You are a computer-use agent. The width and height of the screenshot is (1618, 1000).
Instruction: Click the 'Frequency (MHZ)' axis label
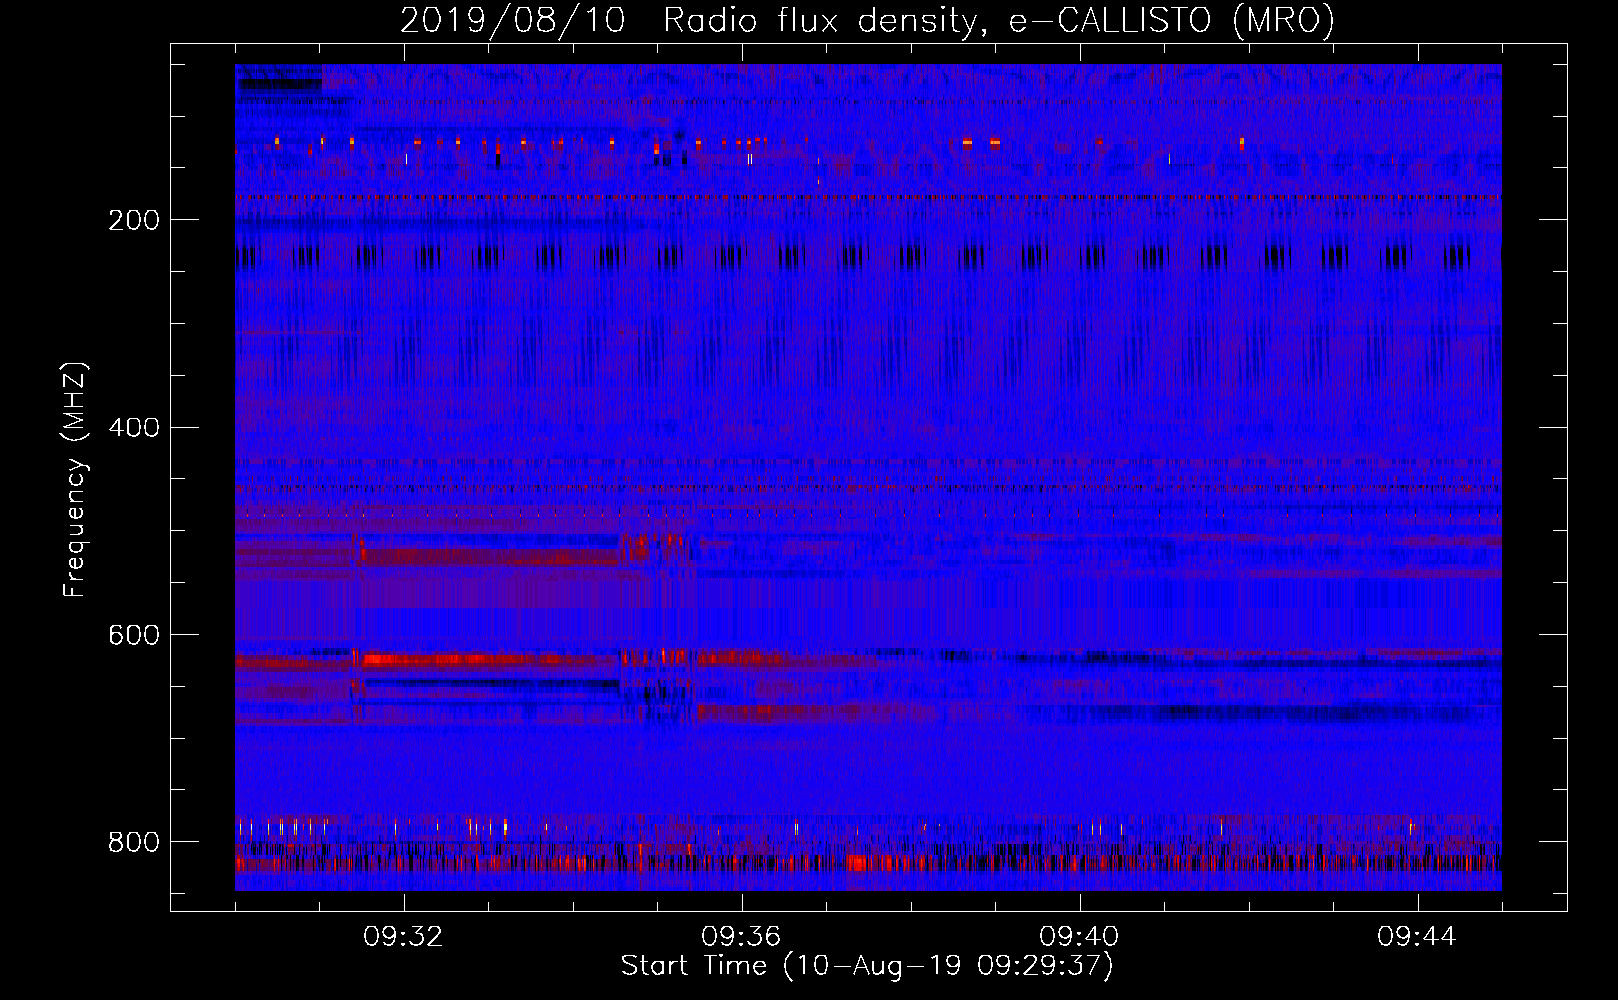click(75, 479)
